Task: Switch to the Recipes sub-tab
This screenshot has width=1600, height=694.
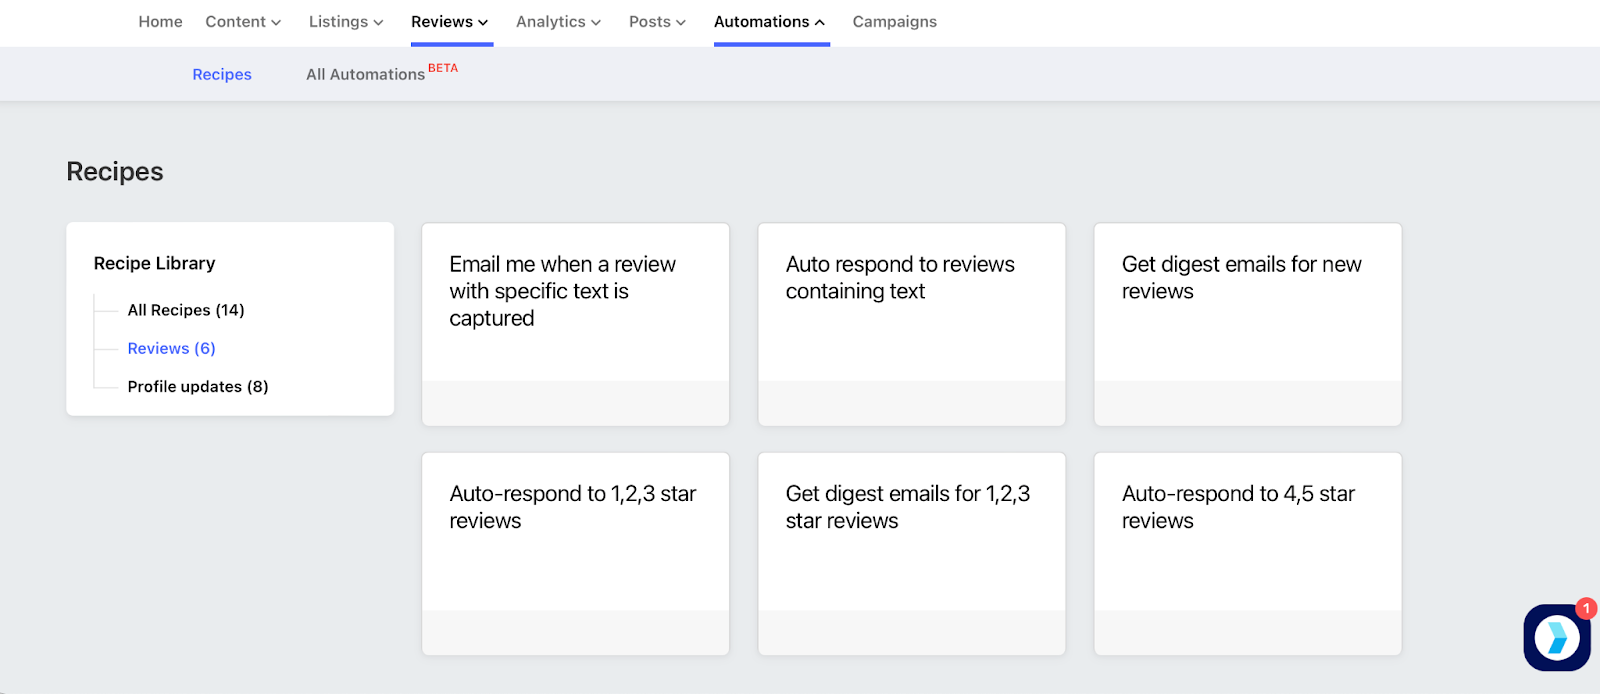Action: pos(222,74)
